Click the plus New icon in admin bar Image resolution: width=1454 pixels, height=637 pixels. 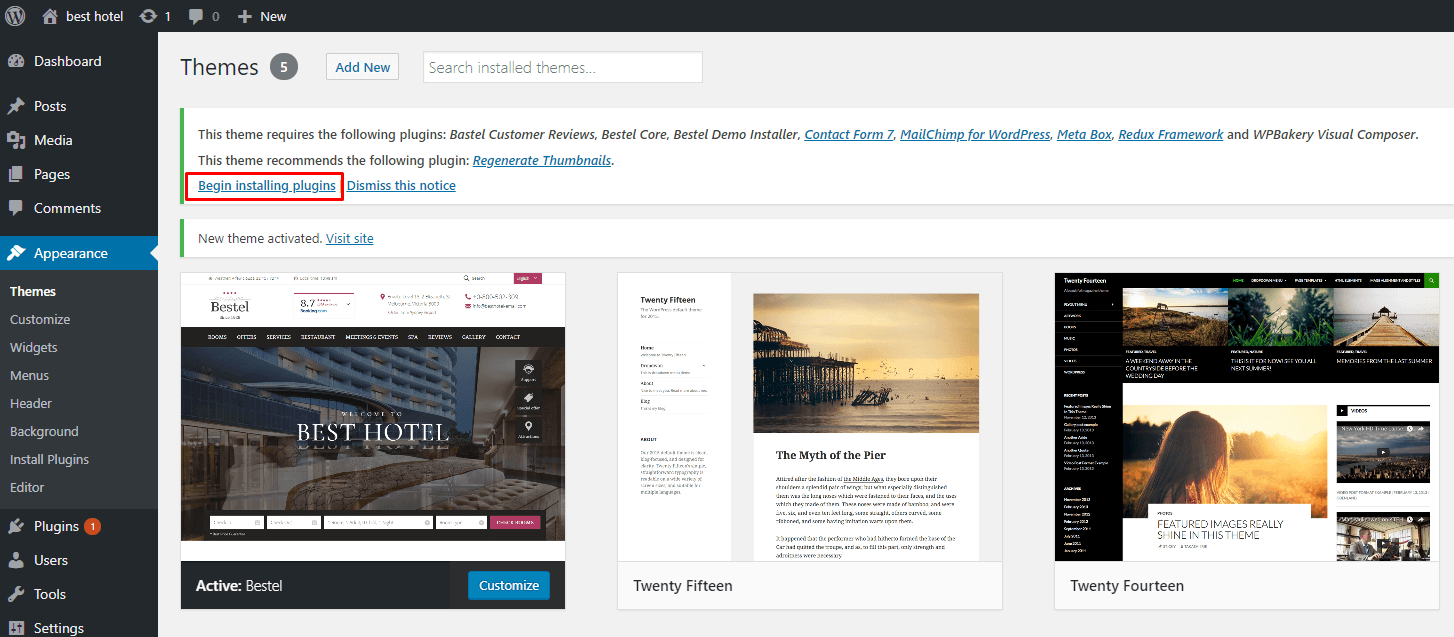(244, 16)
